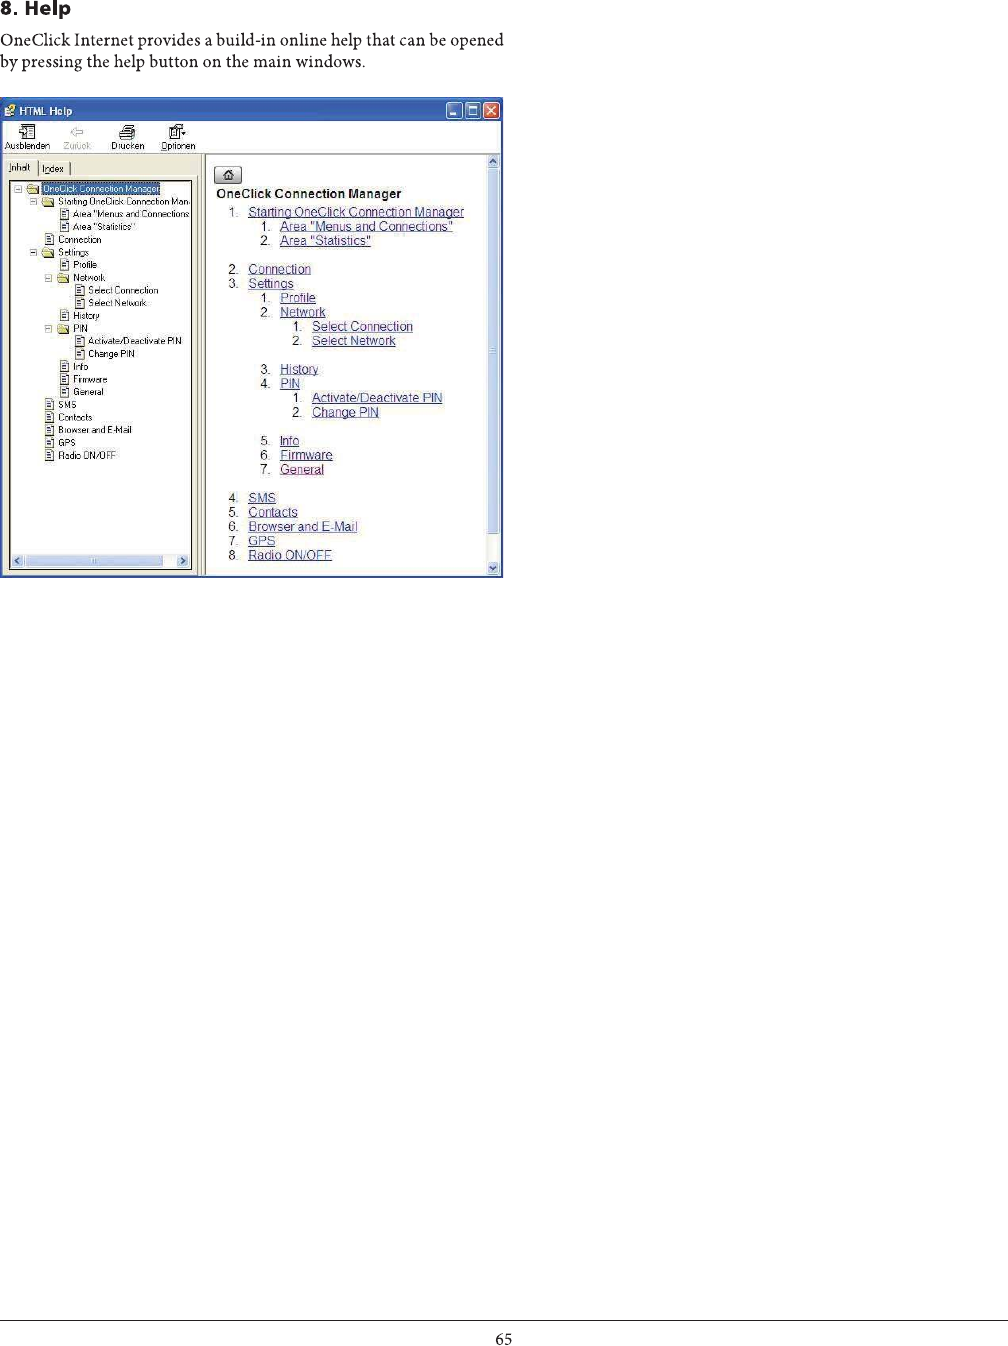Follow the Network link
Screen dimensions: 1008x1346
pyautogui.click(x=303, y=312)
